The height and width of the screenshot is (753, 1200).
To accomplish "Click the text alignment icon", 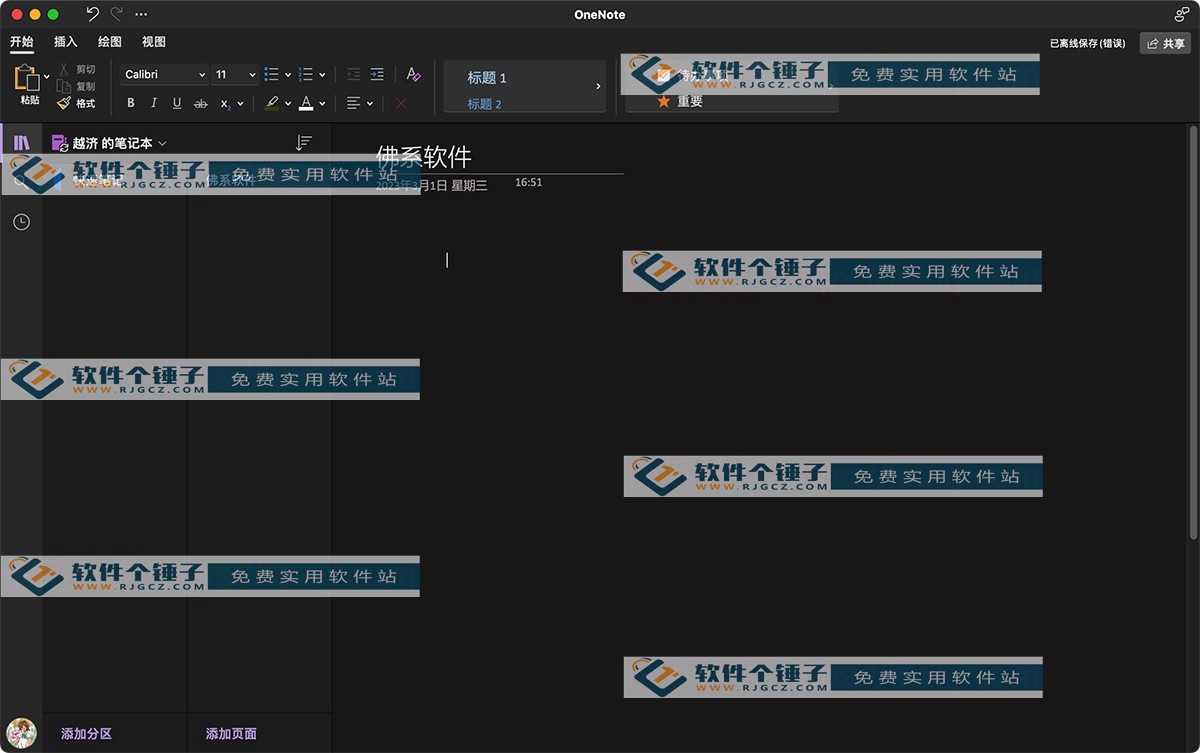I will [x=353, y=103].
